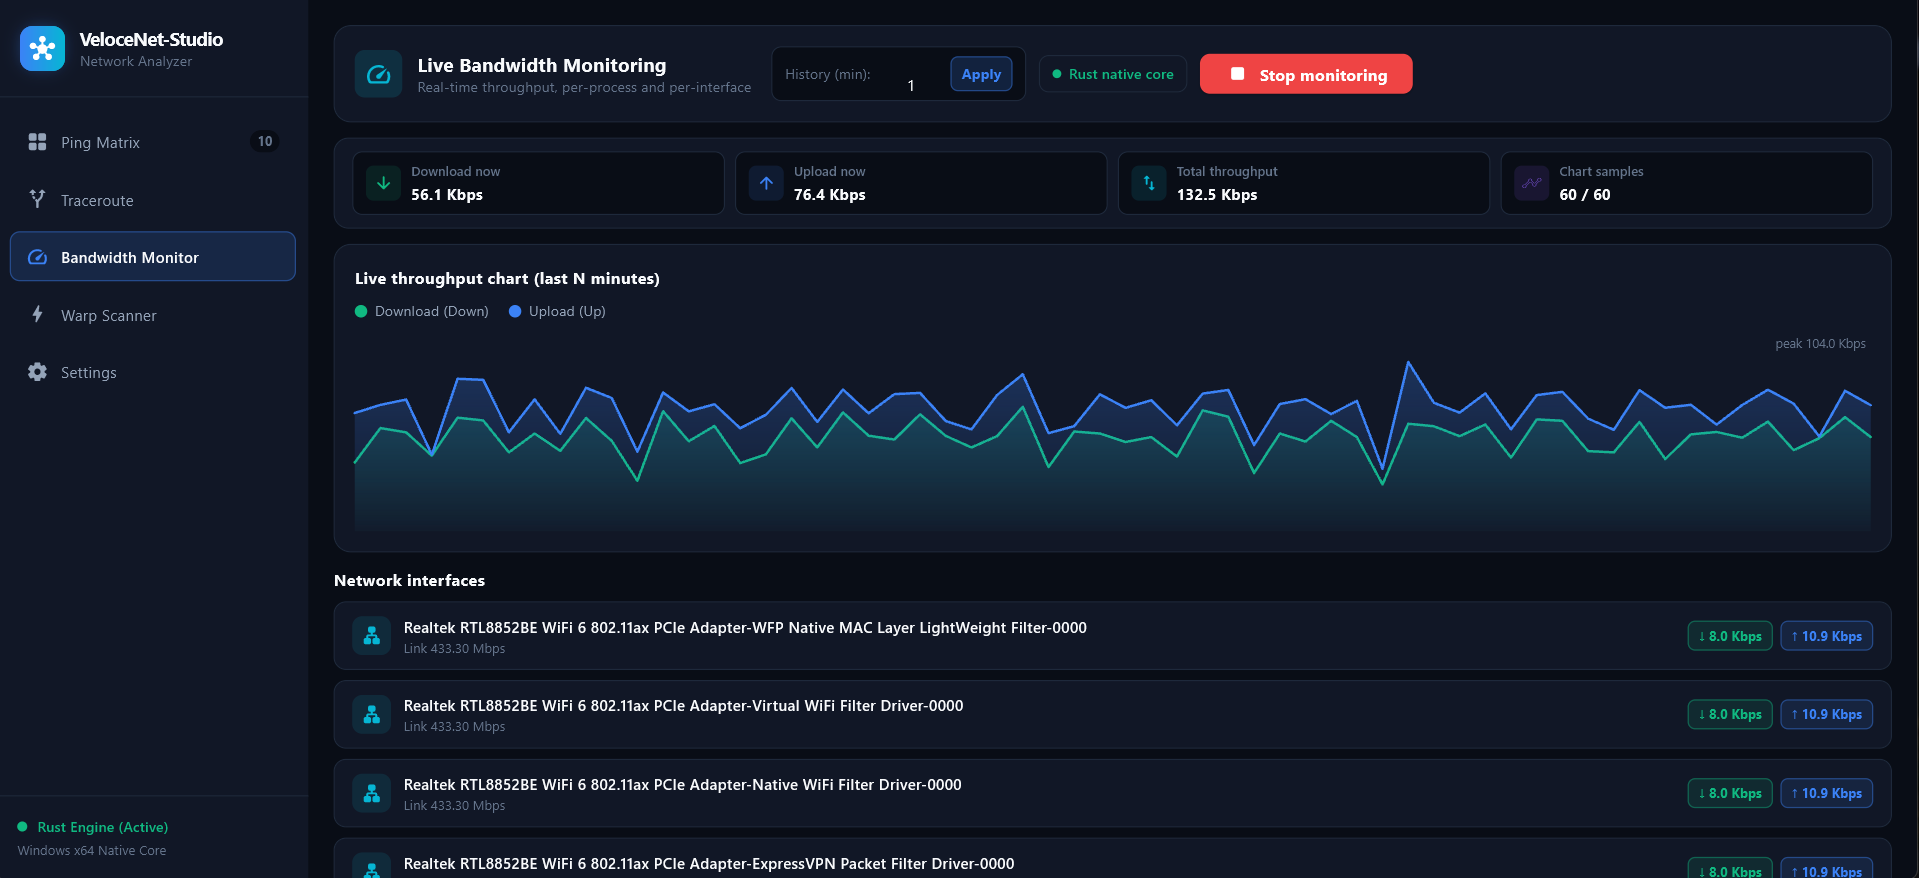Click the Rust Engine (Active) status
1919x878 pixels.
93,827
